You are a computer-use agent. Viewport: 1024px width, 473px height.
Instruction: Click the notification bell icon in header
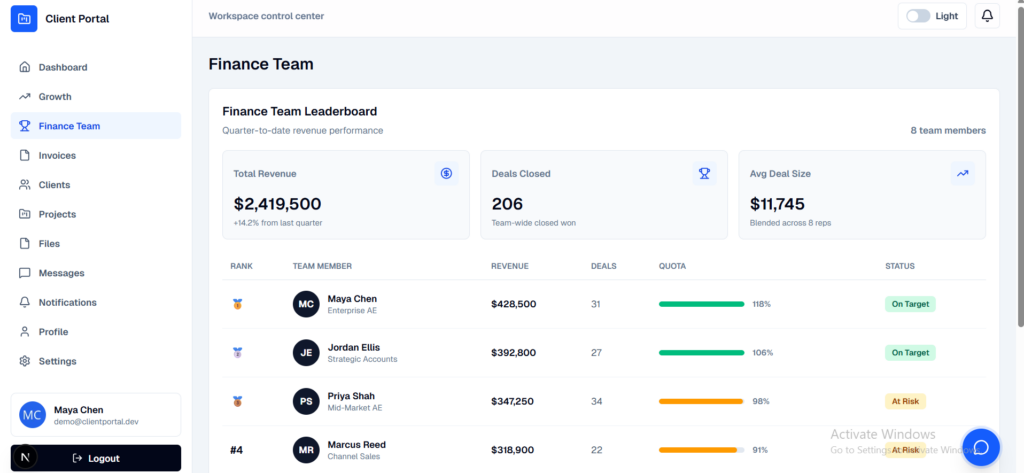[x=987, y=16]
